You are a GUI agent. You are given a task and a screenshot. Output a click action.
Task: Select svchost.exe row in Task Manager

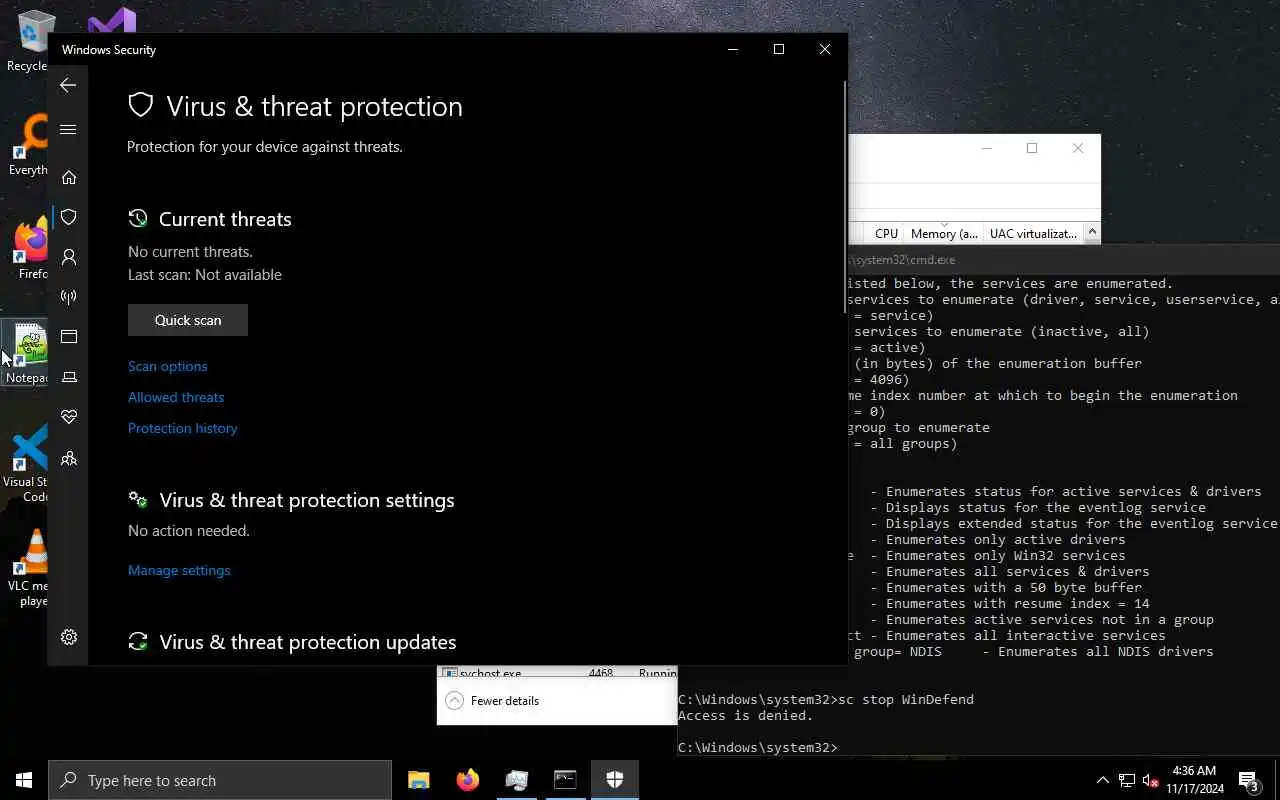click(558, 674)
